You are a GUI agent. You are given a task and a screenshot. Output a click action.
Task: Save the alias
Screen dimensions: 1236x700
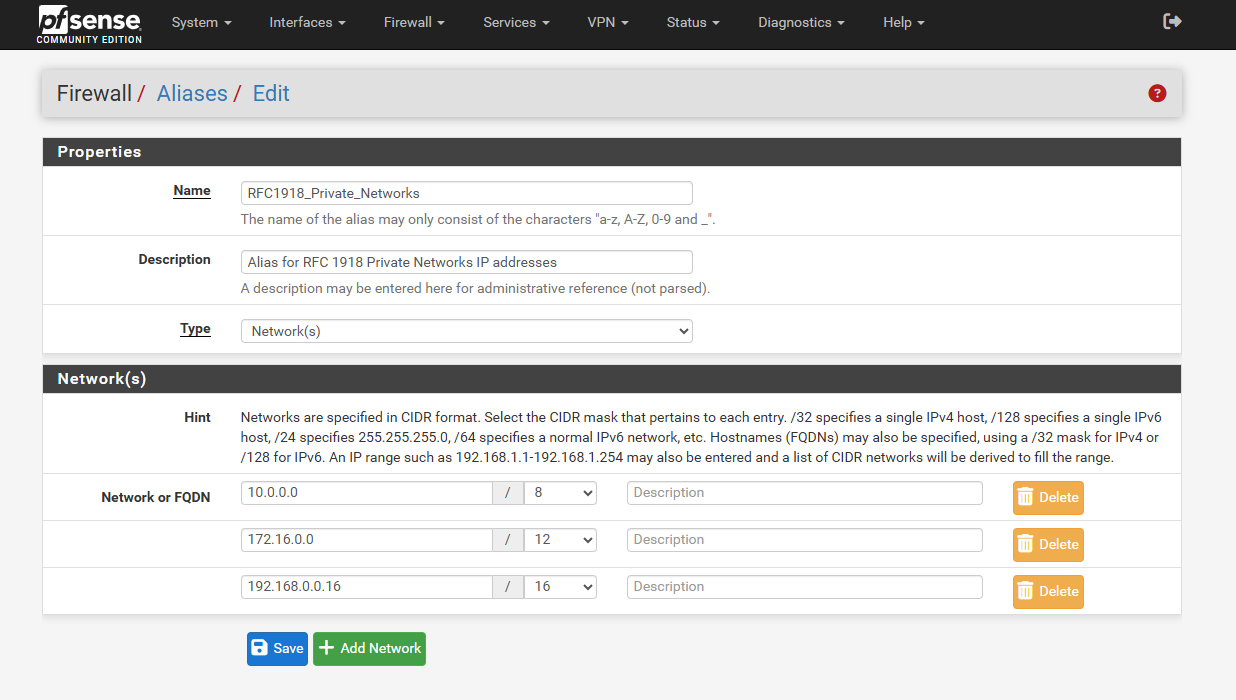277,648
